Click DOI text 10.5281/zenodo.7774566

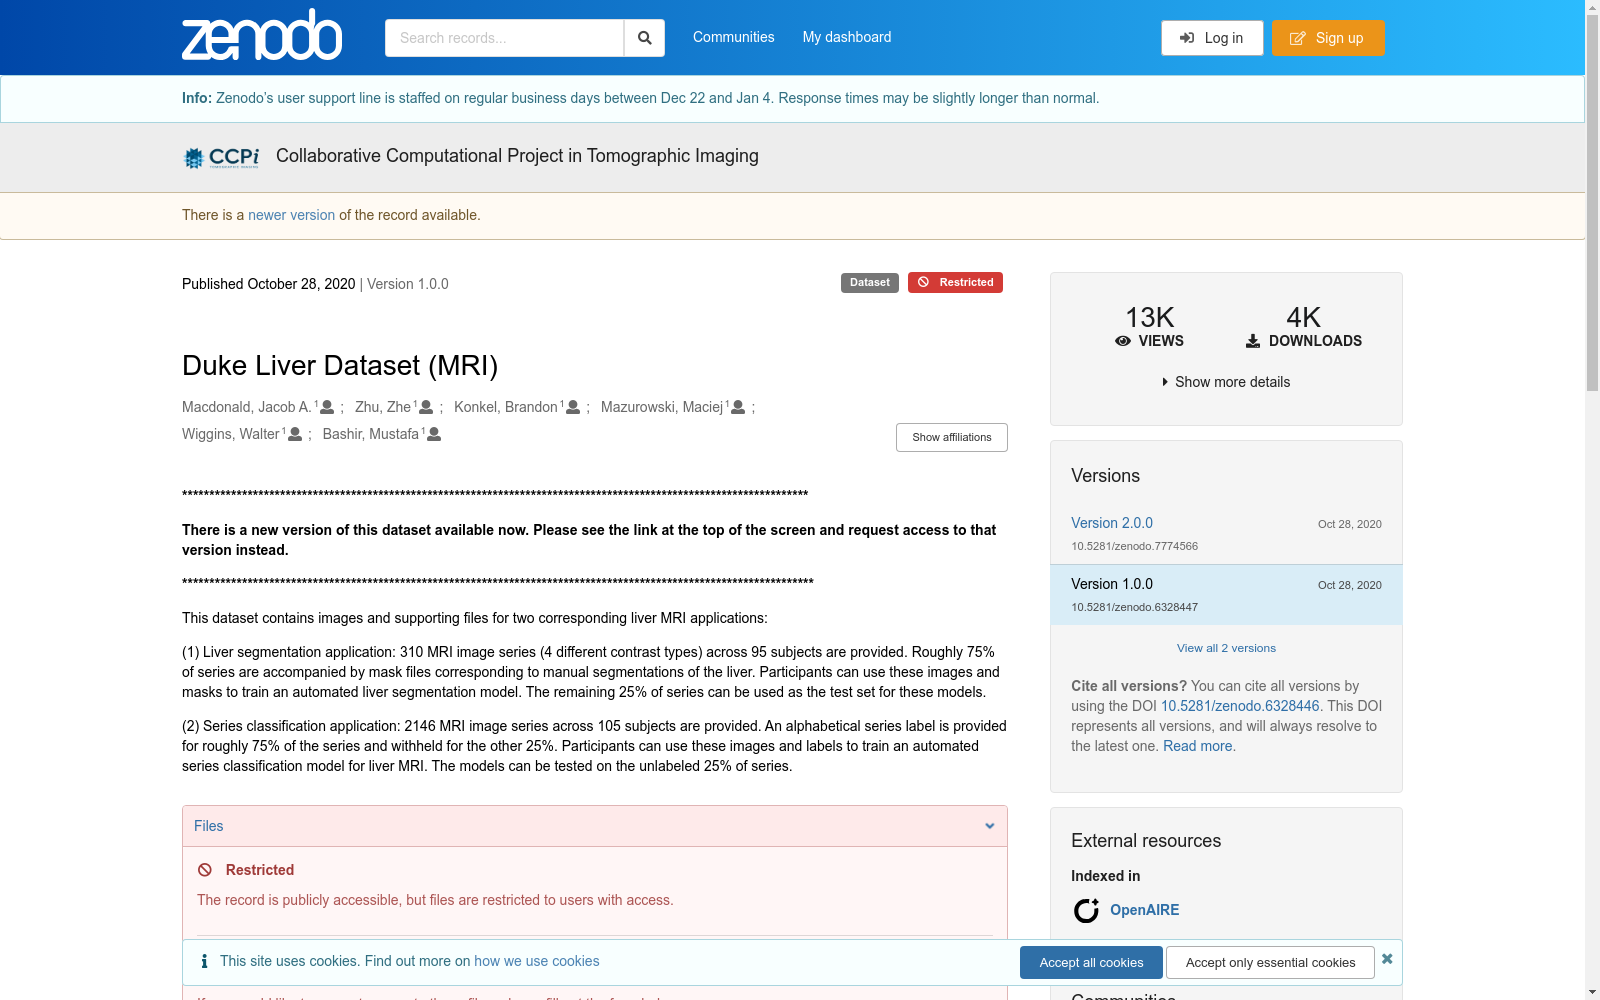click(1134, 546)
